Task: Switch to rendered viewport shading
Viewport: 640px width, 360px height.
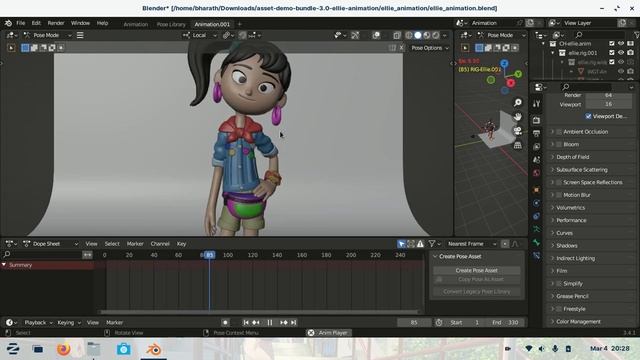Action: [436, 36]
